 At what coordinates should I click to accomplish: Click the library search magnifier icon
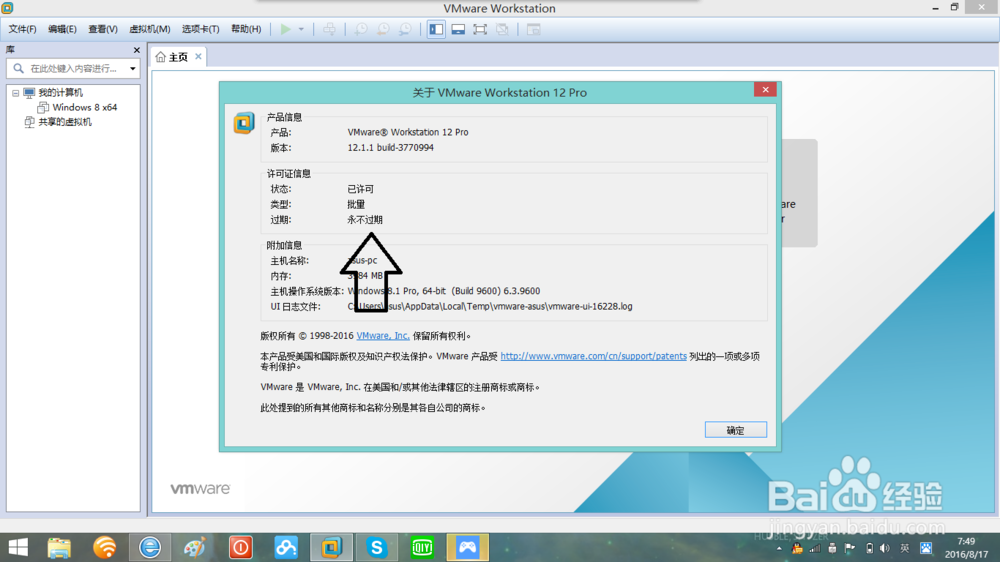click(18, 68)
